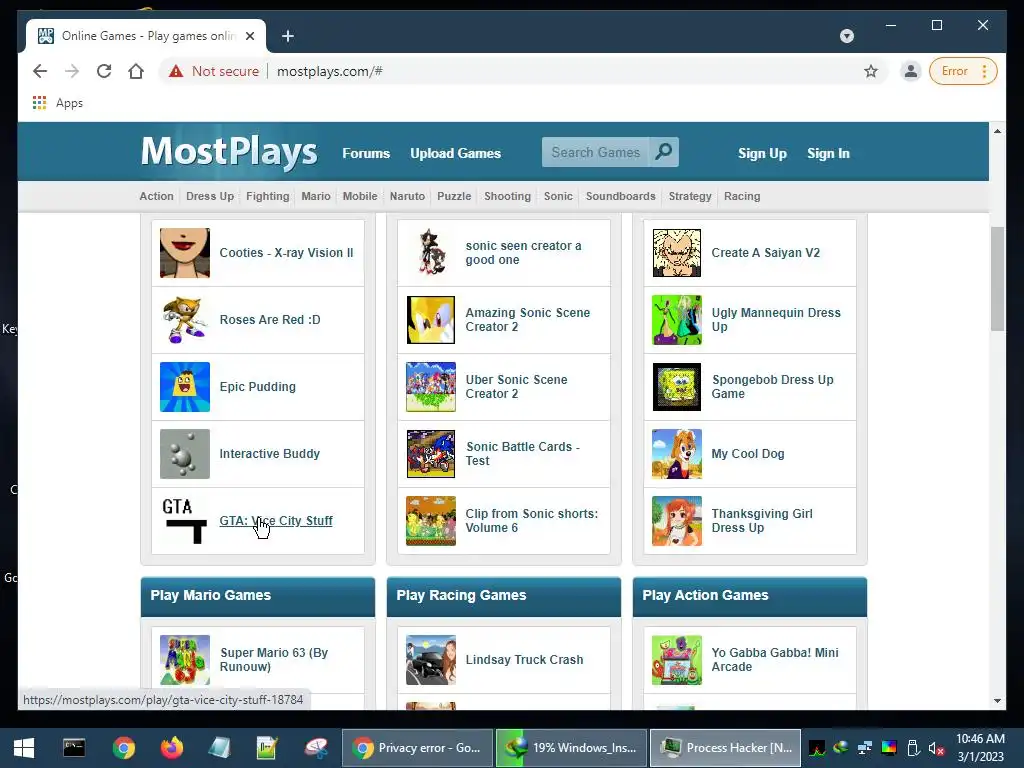This screenshot has width=1024, height=768.
Task: Click the Error menu button in Chrome
Action: pyautogui.click(x=963, y=71)
